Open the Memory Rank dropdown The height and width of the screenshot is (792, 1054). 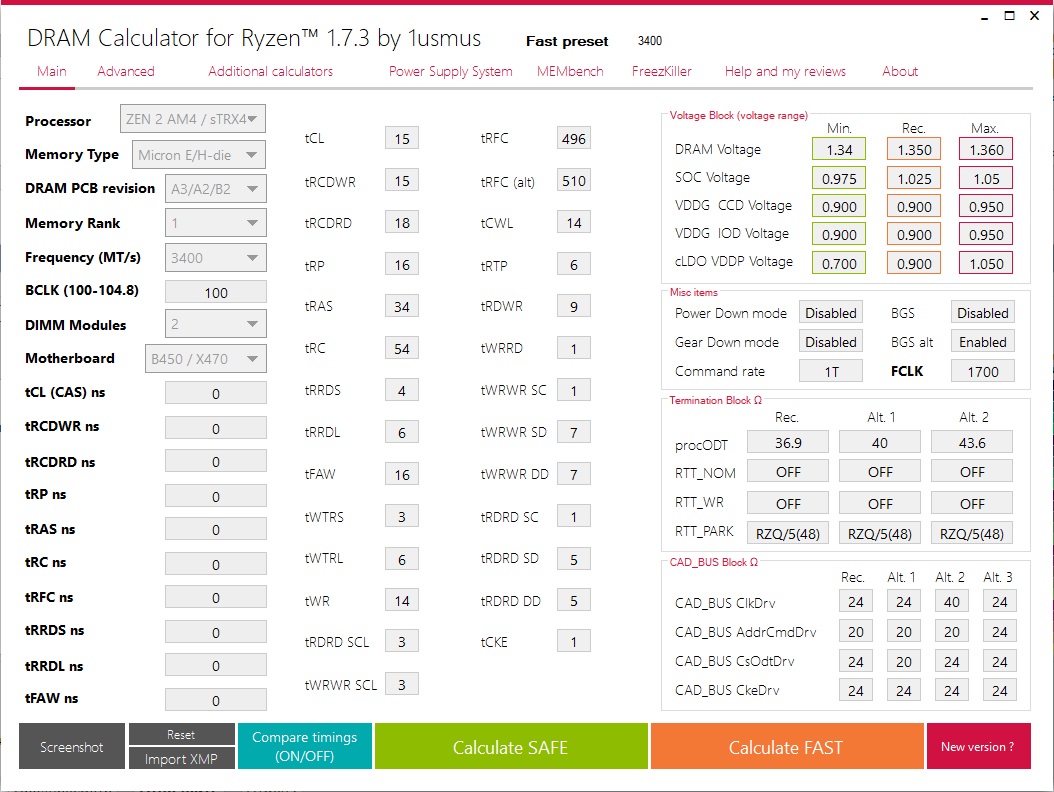tap(215, 223)
